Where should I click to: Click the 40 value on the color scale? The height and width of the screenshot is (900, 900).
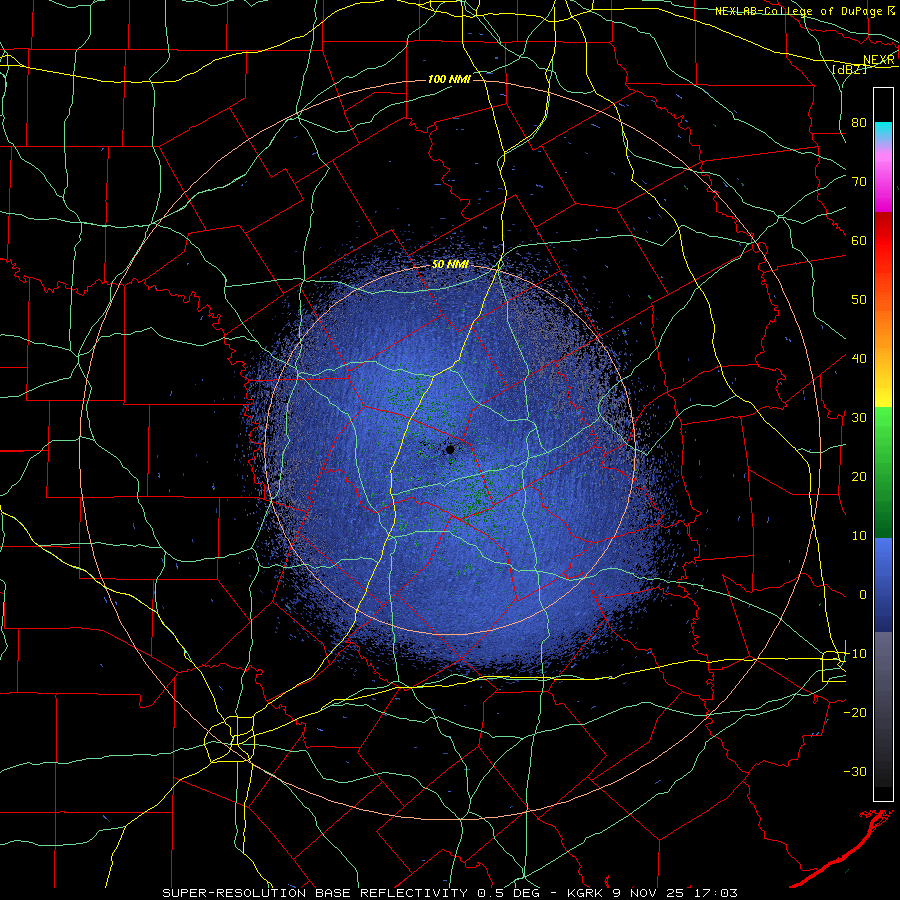[859, 359]
